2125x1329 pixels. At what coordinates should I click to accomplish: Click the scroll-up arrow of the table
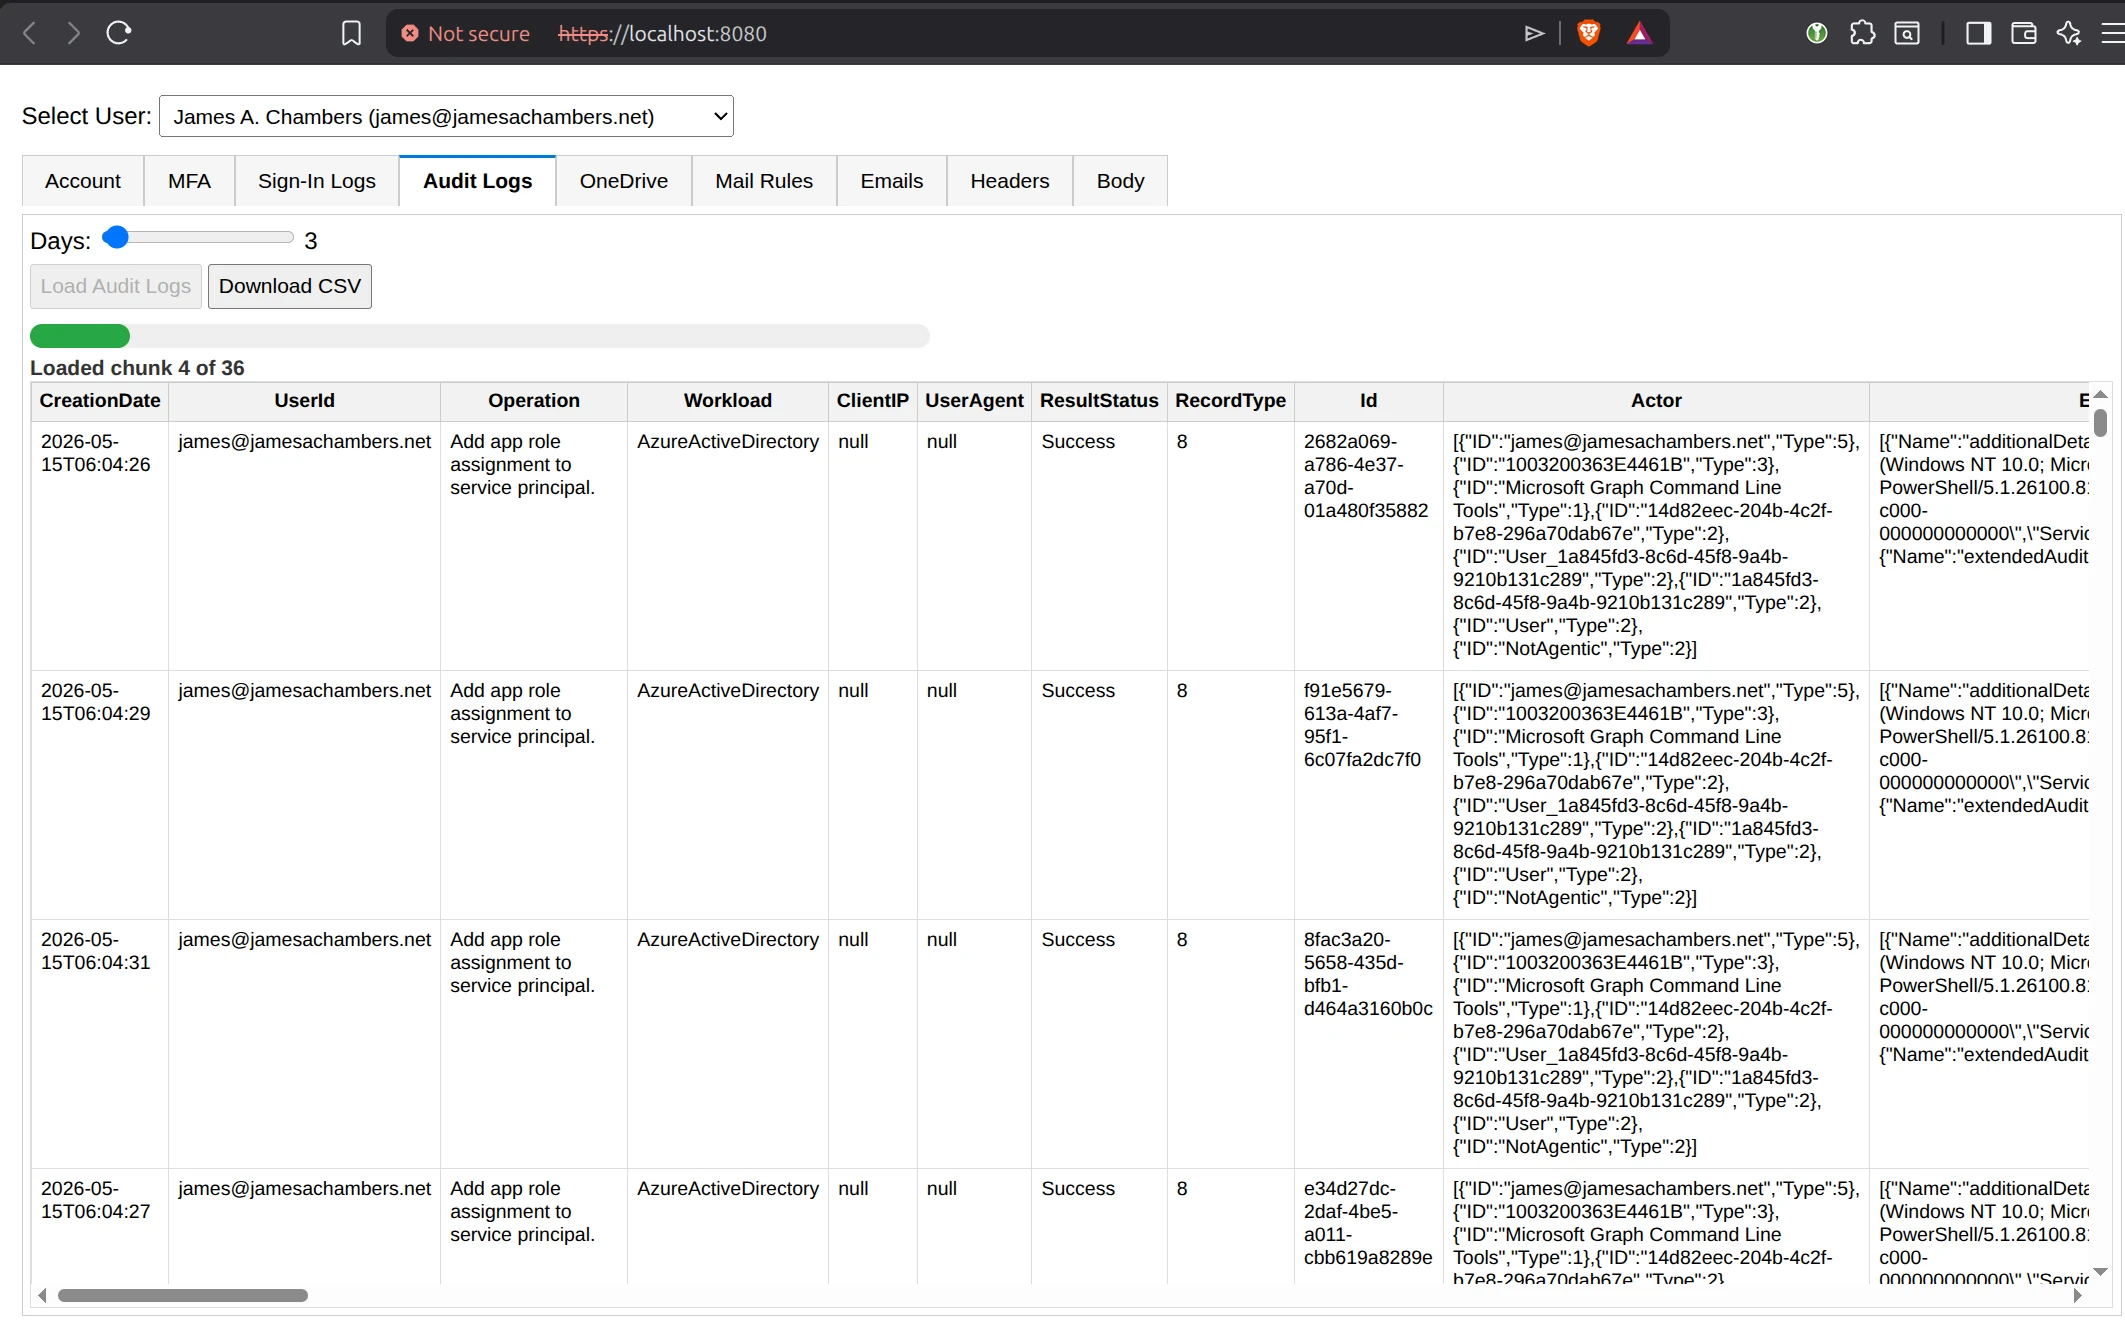pos(2100,395)
